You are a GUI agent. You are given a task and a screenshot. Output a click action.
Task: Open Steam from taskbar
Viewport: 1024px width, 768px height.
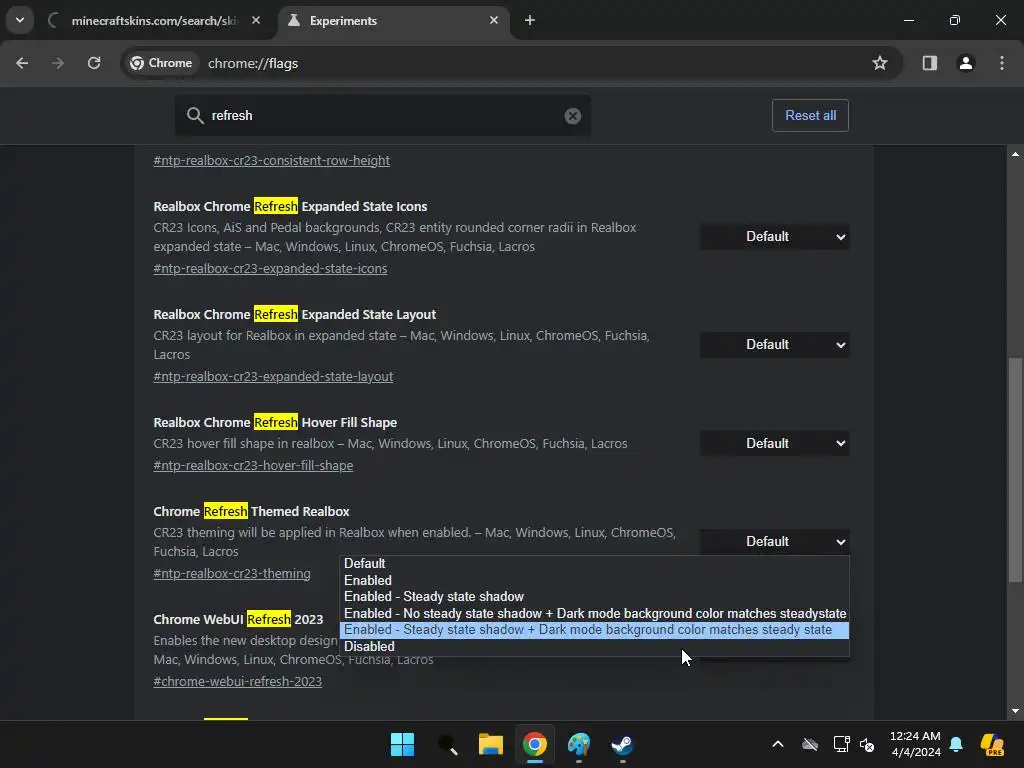(622, 744)
